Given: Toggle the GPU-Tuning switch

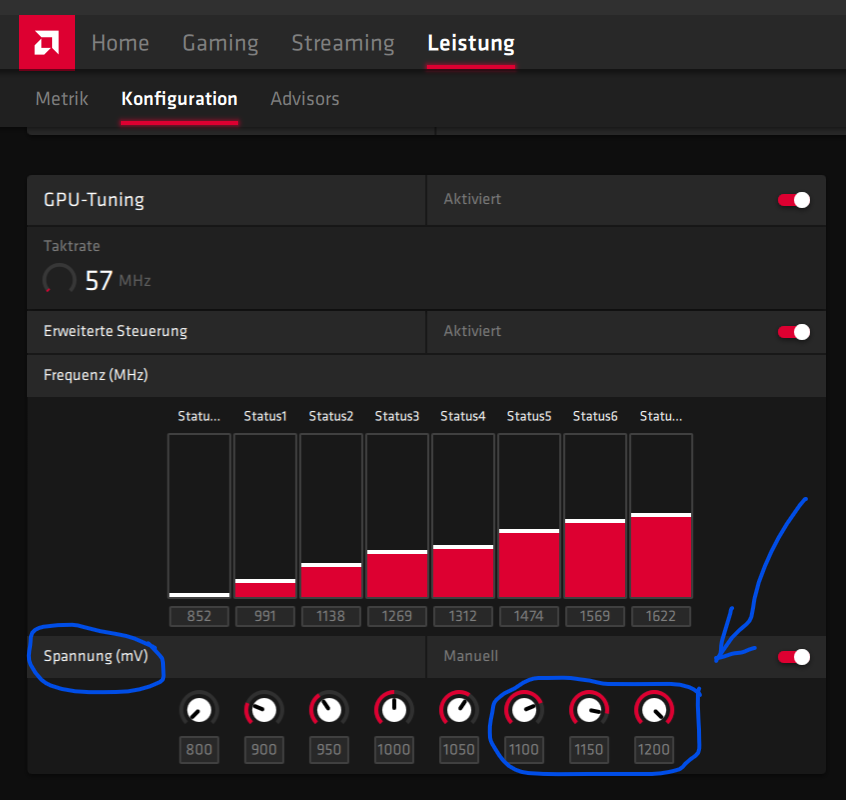Looking at the screenshot, I should pos(794,200).
